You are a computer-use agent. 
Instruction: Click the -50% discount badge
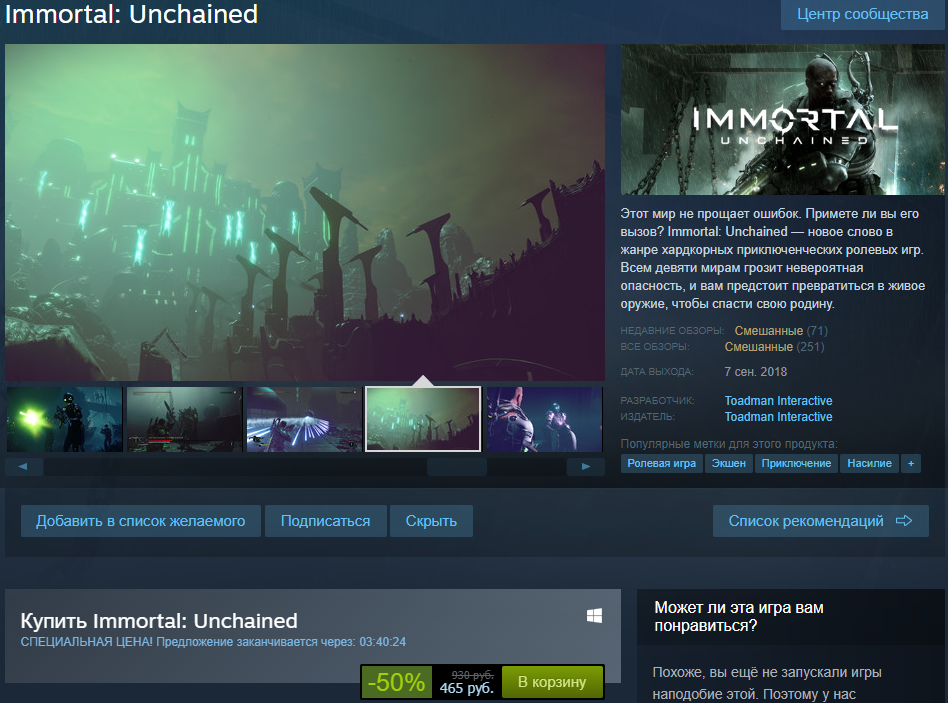397,682
